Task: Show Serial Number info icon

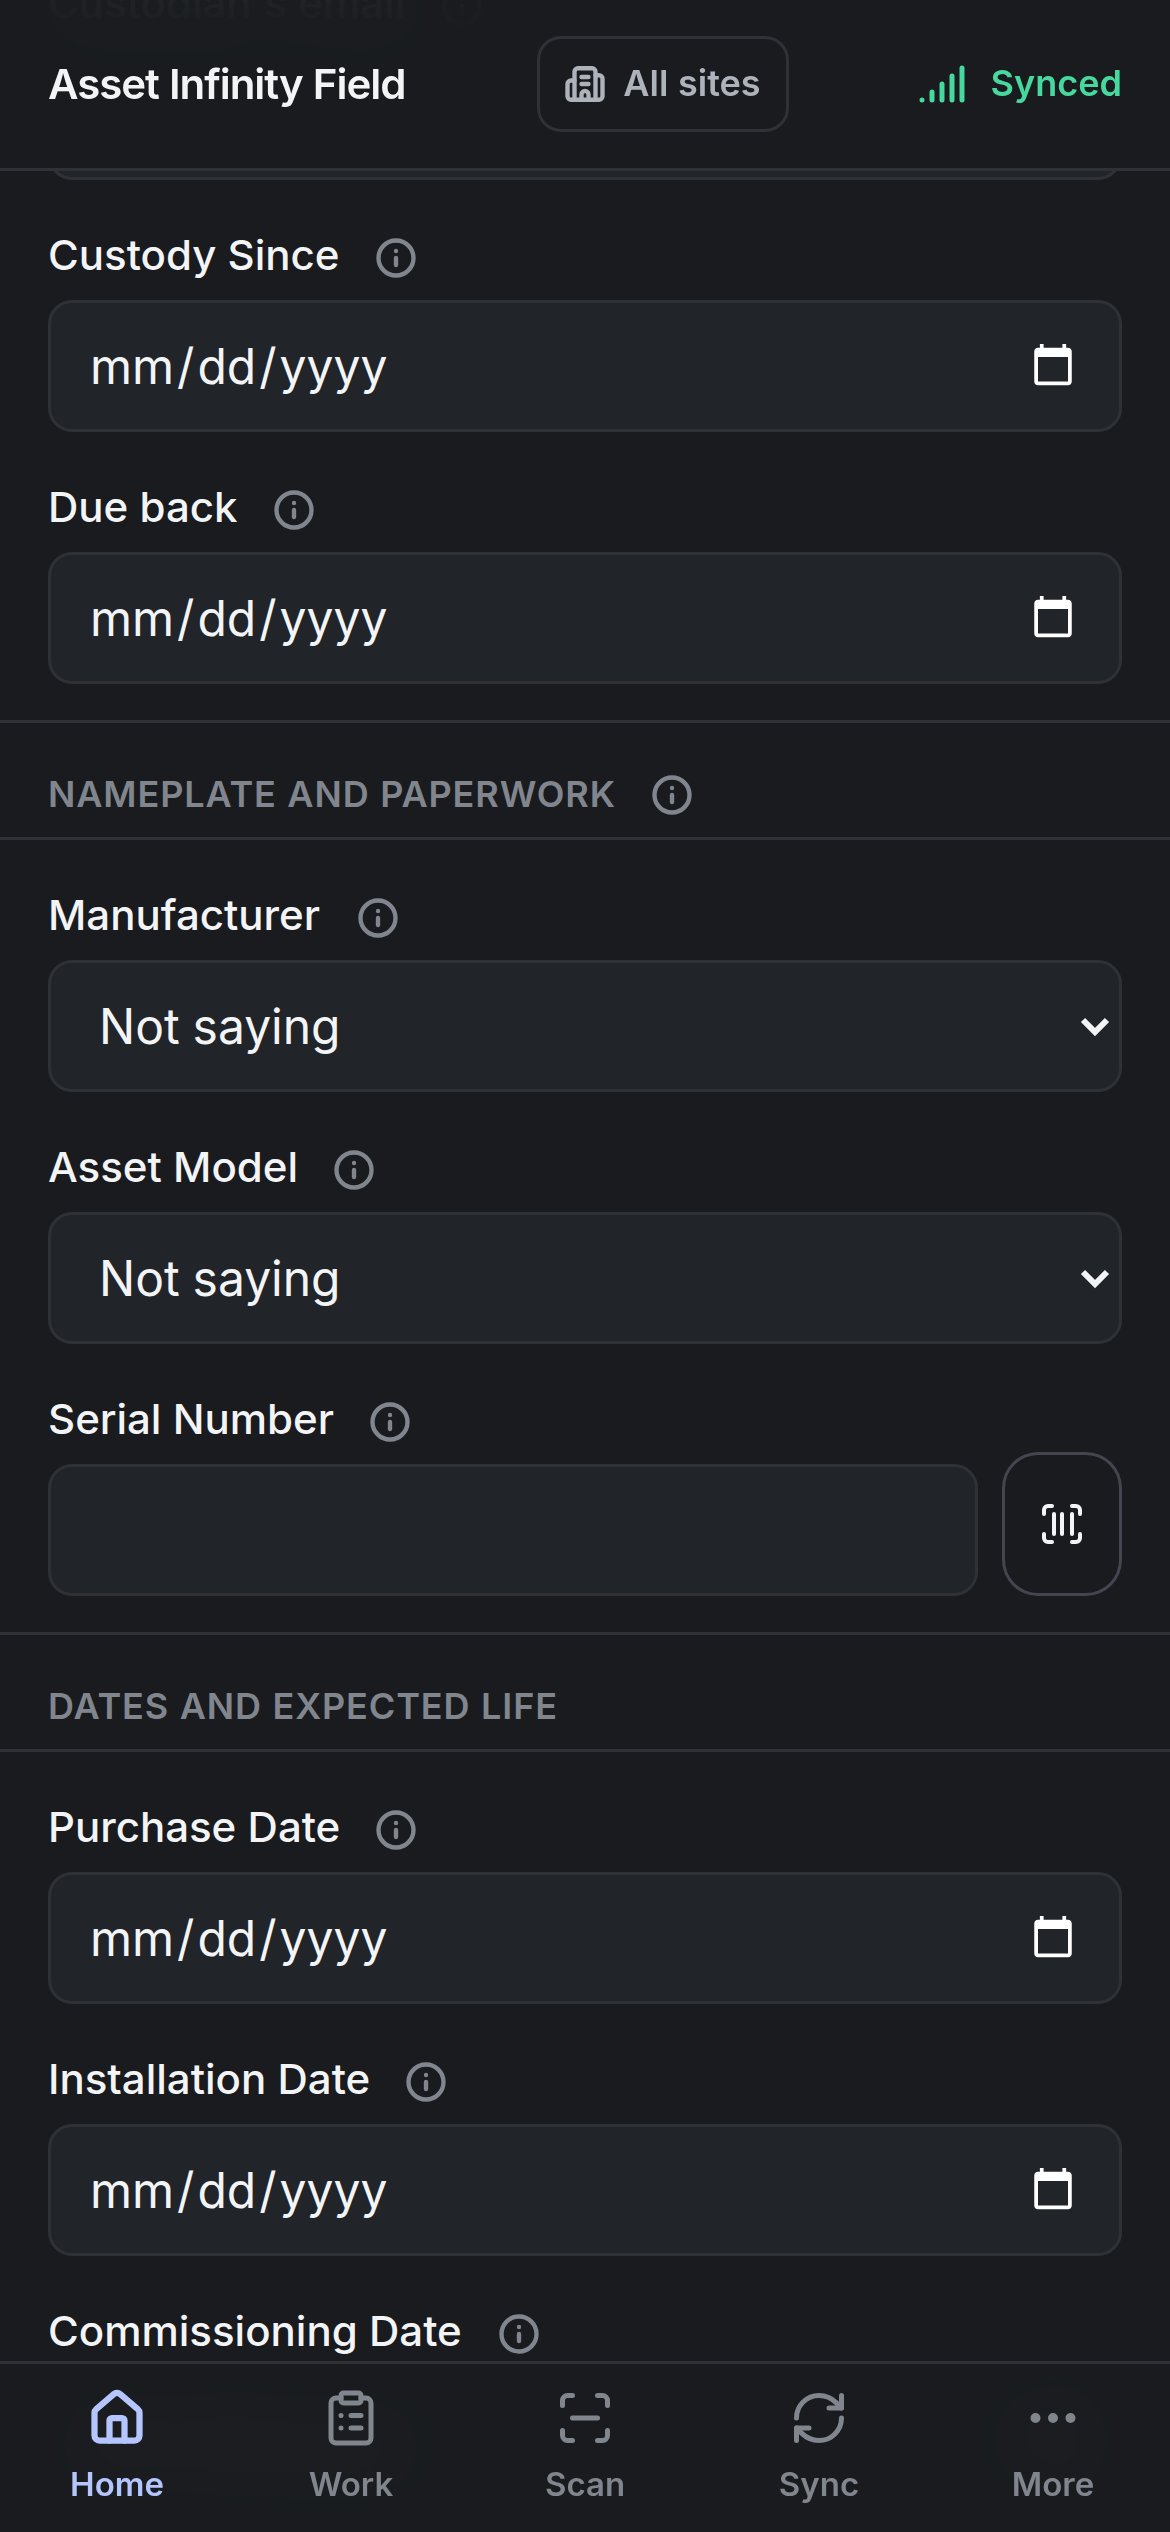Action: coord(389,1422)
